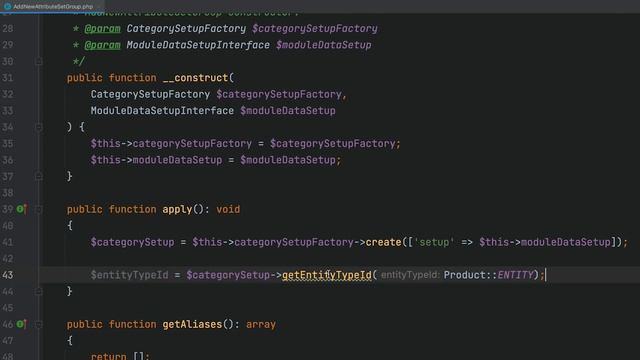Open the AddNewAttributeSetGroup.php editor tab

[53, 7]
